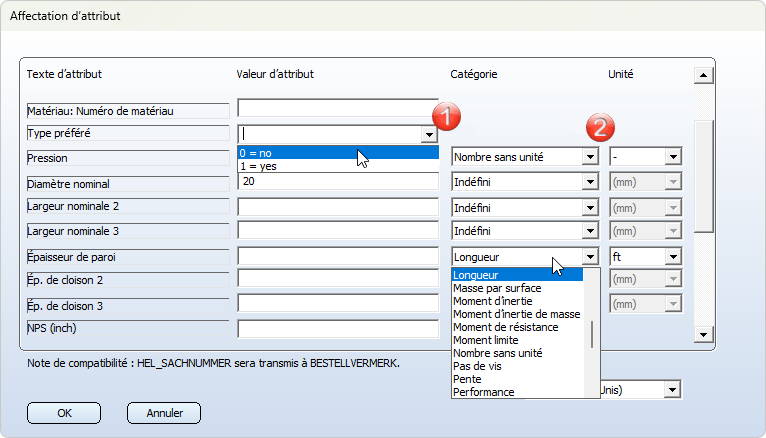The width and height of the screenshot is (766, 438).
Task: Click the Matériau numéro value field
Action: pos(338,108)
